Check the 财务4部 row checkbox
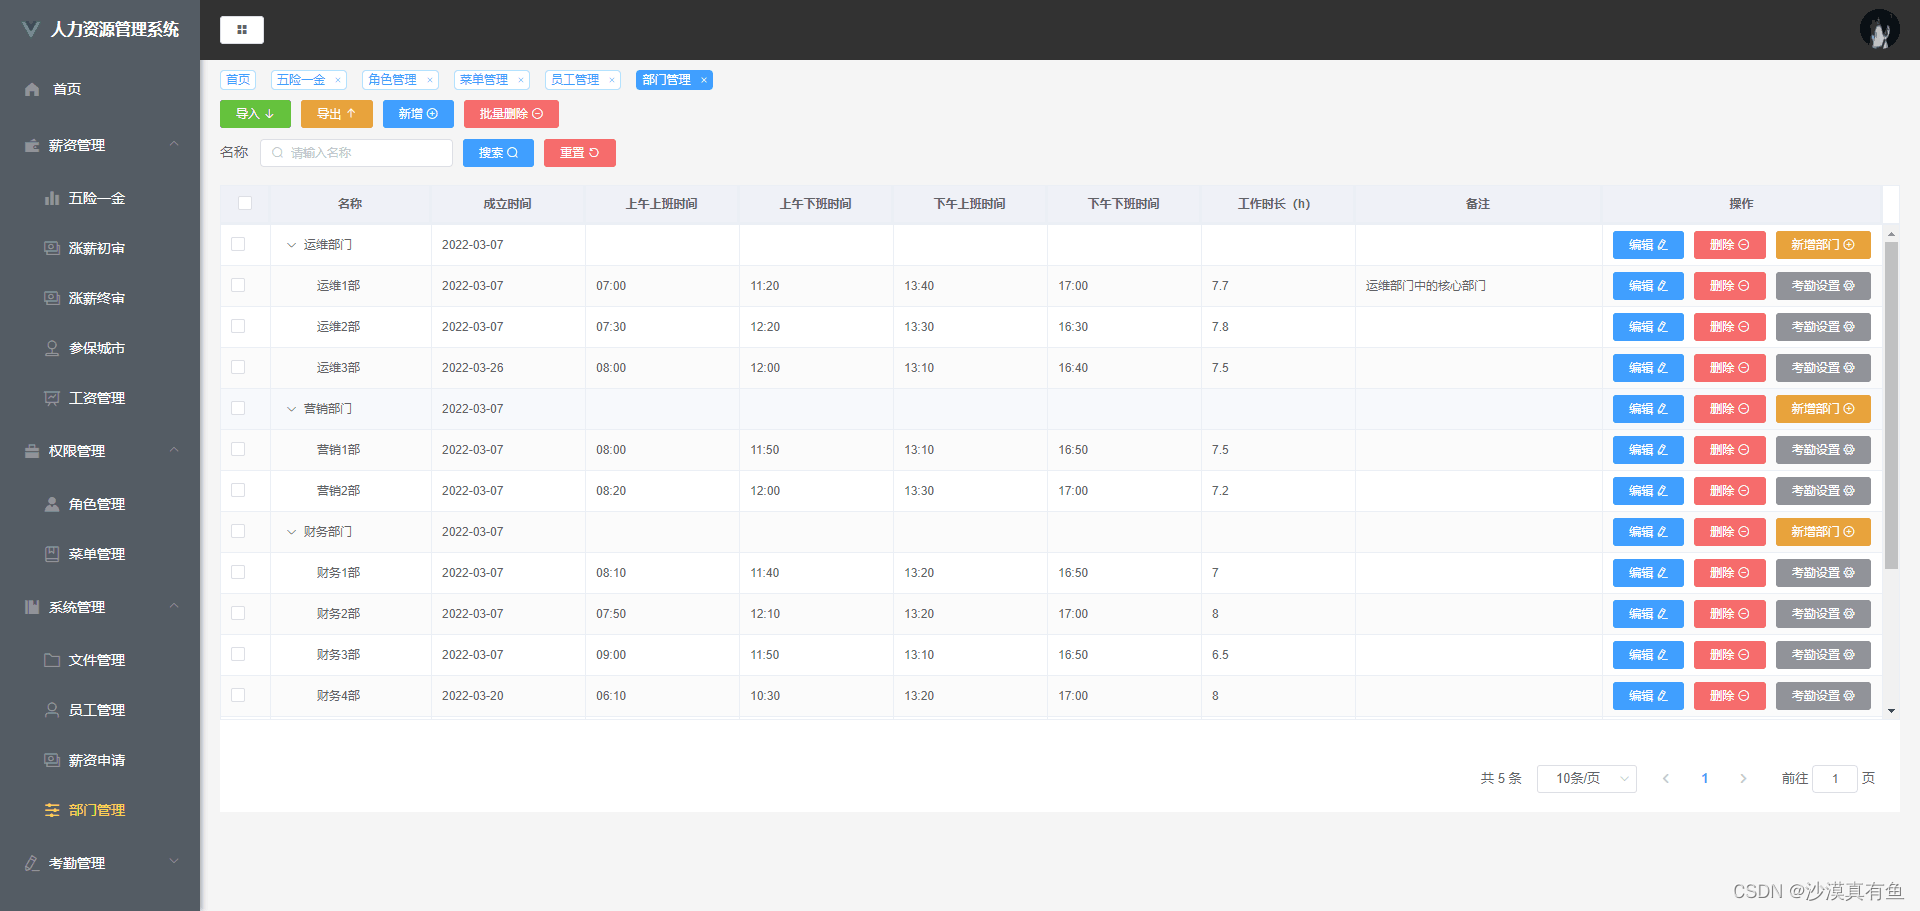This screenshot has width=1920, height=911. click(238, 695)
